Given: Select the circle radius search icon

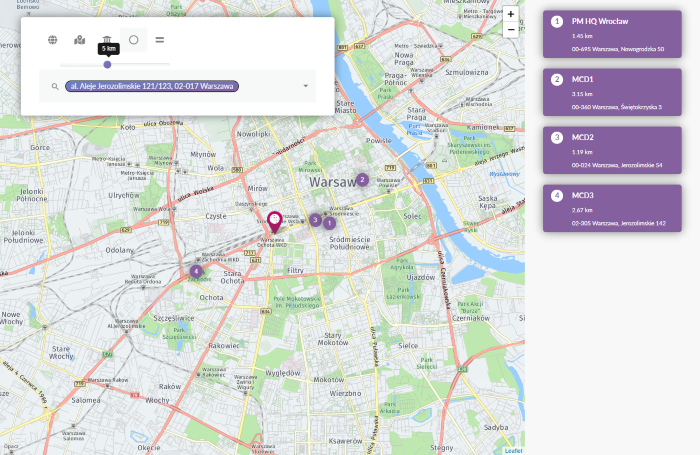Looking at the screenshot, I should coord(134,40).
